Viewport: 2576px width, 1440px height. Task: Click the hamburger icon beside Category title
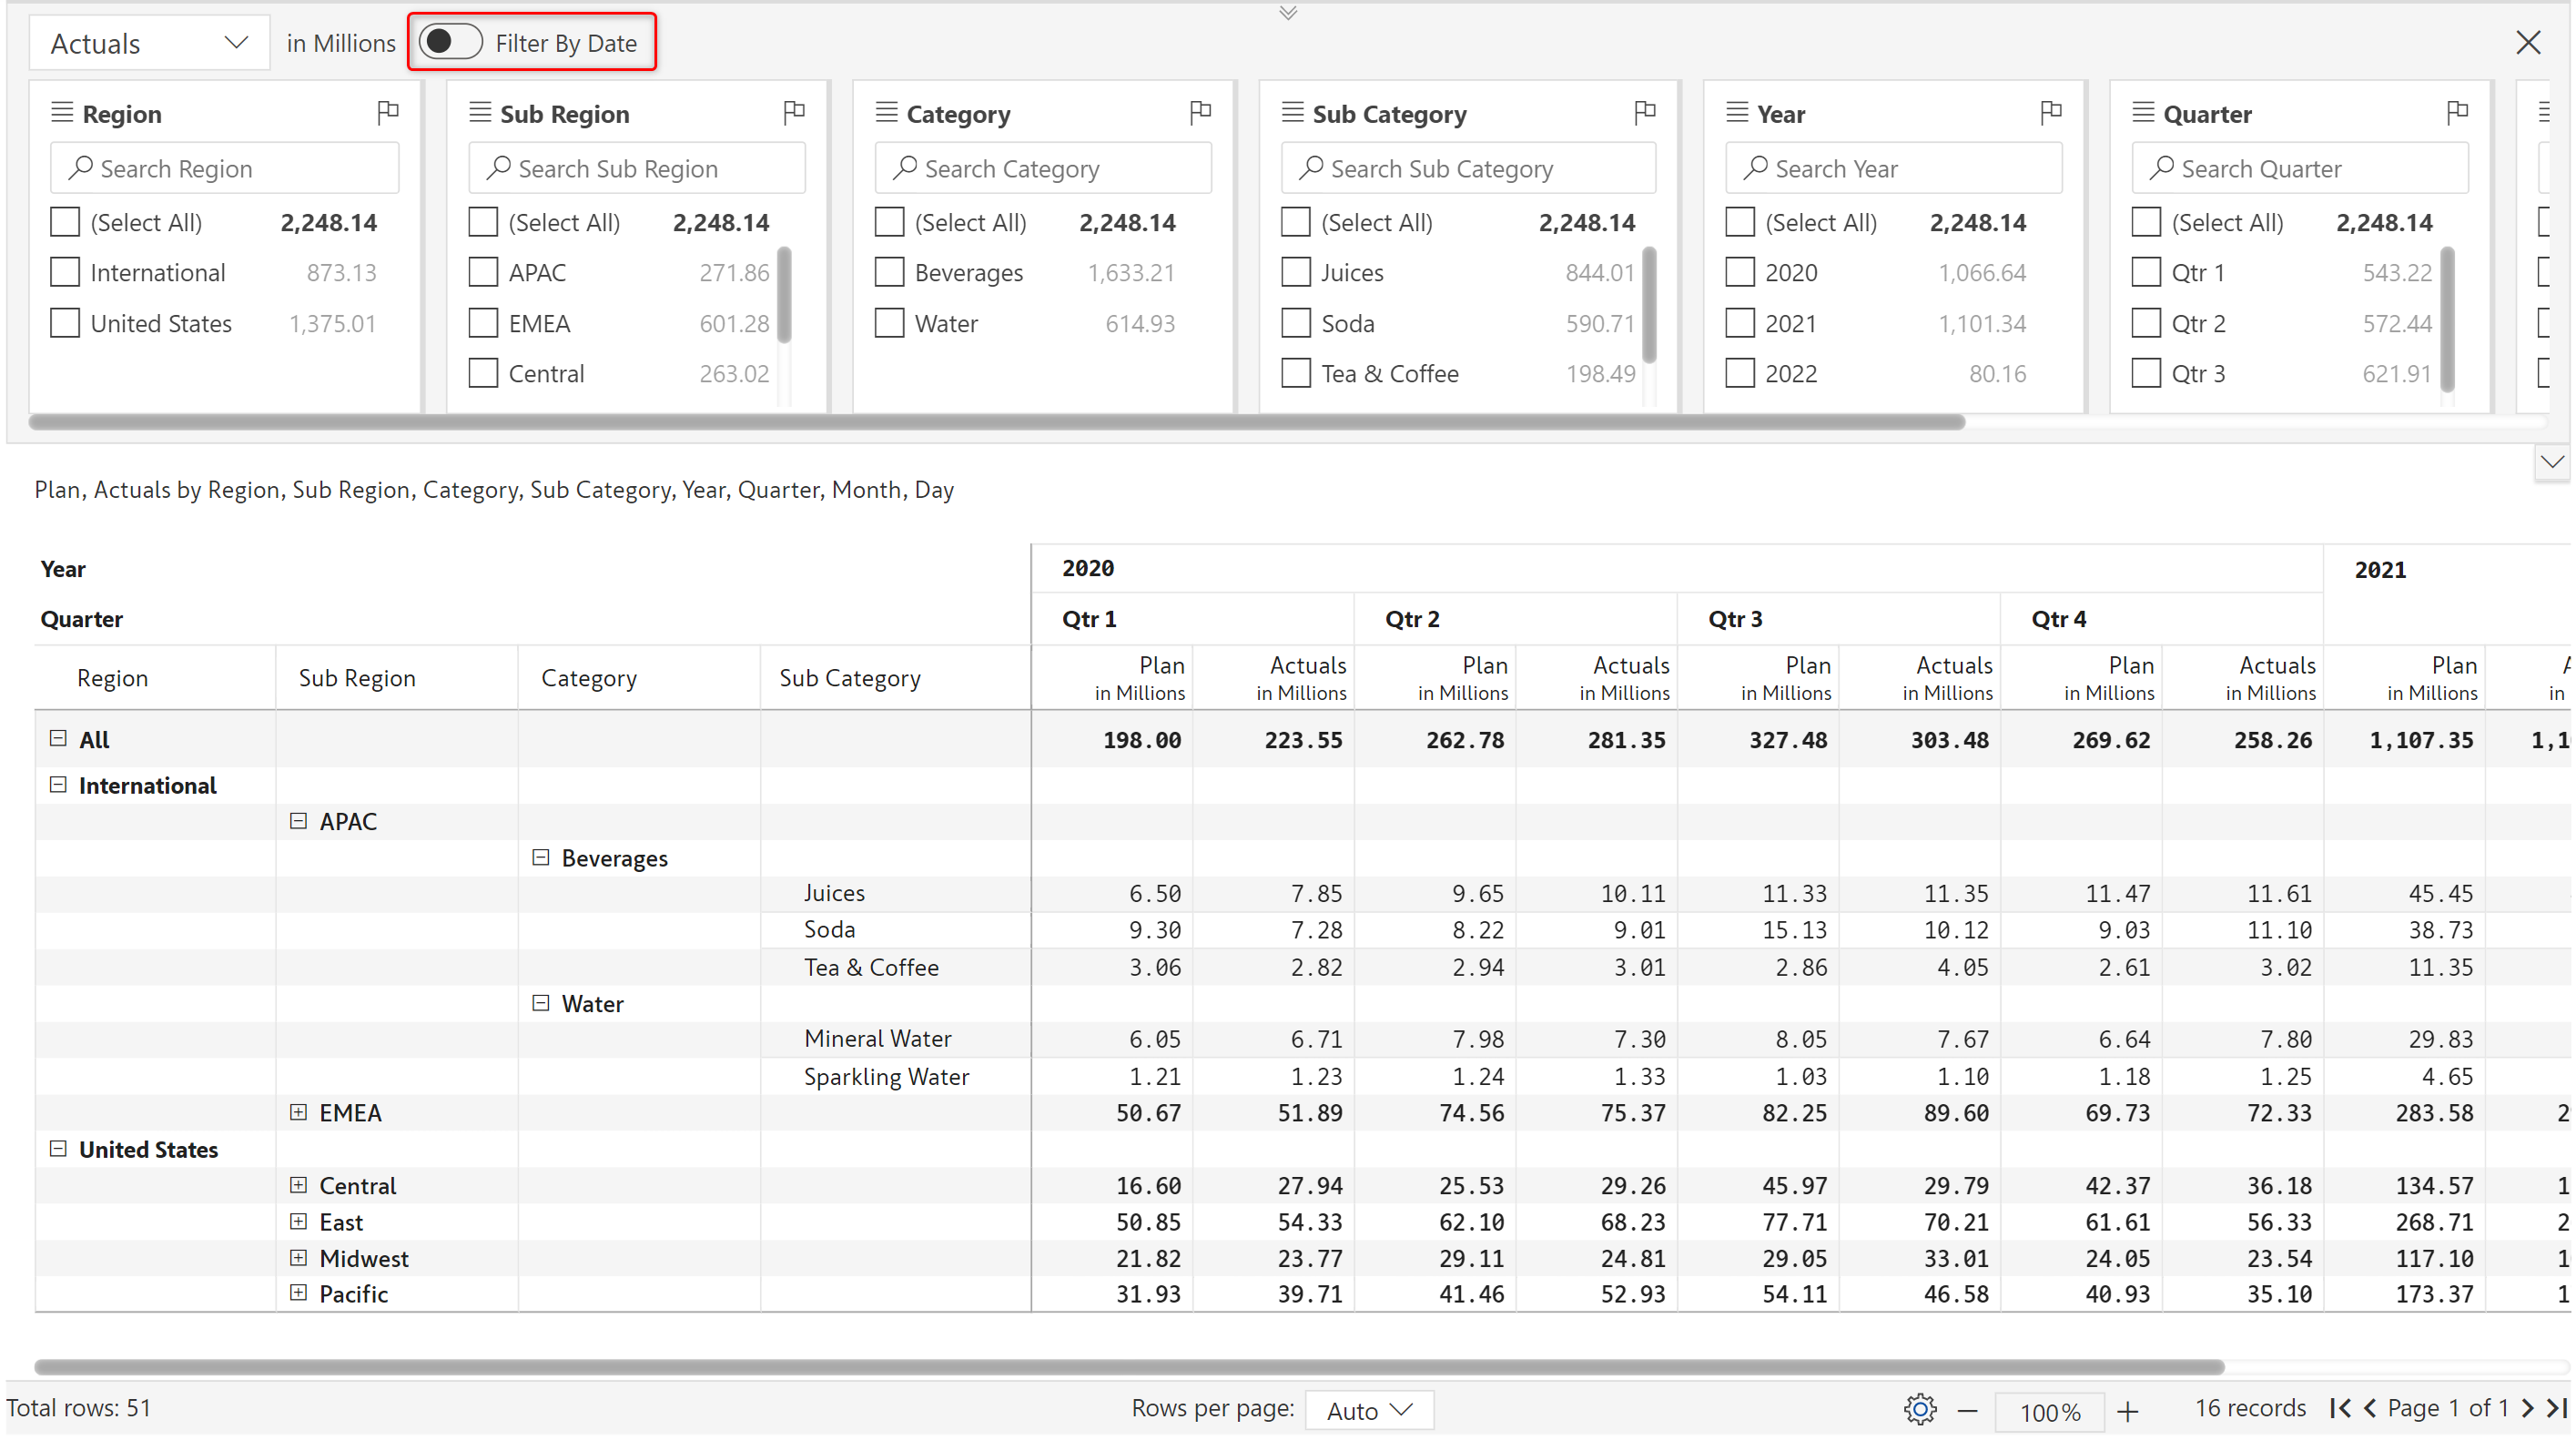pos(886,113)
